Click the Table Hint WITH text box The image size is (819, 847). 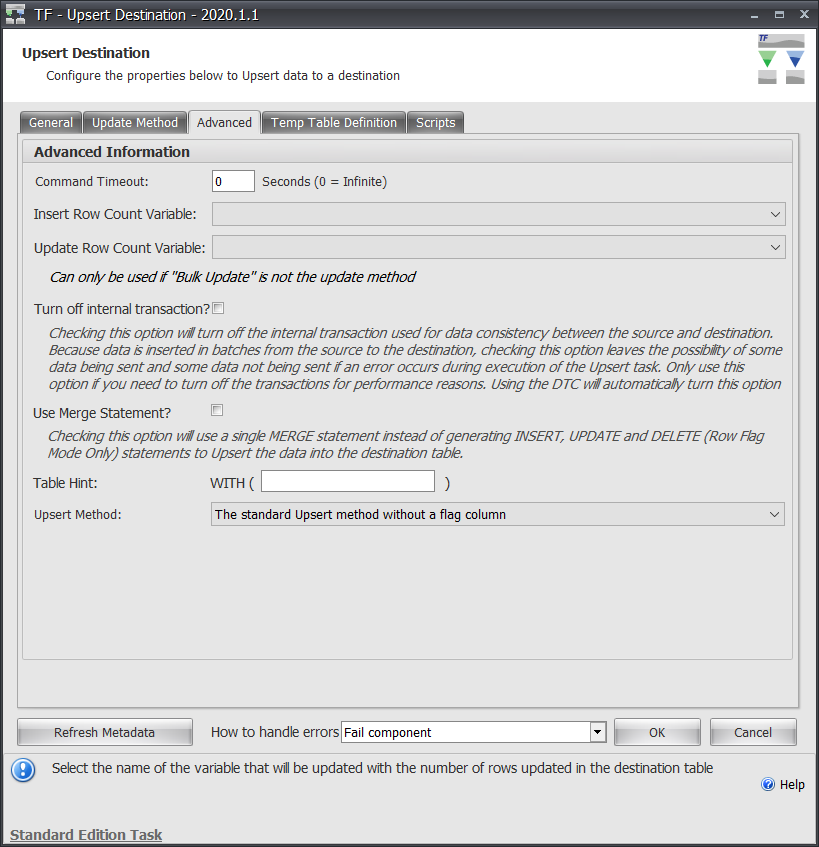[x=347, y=481]
